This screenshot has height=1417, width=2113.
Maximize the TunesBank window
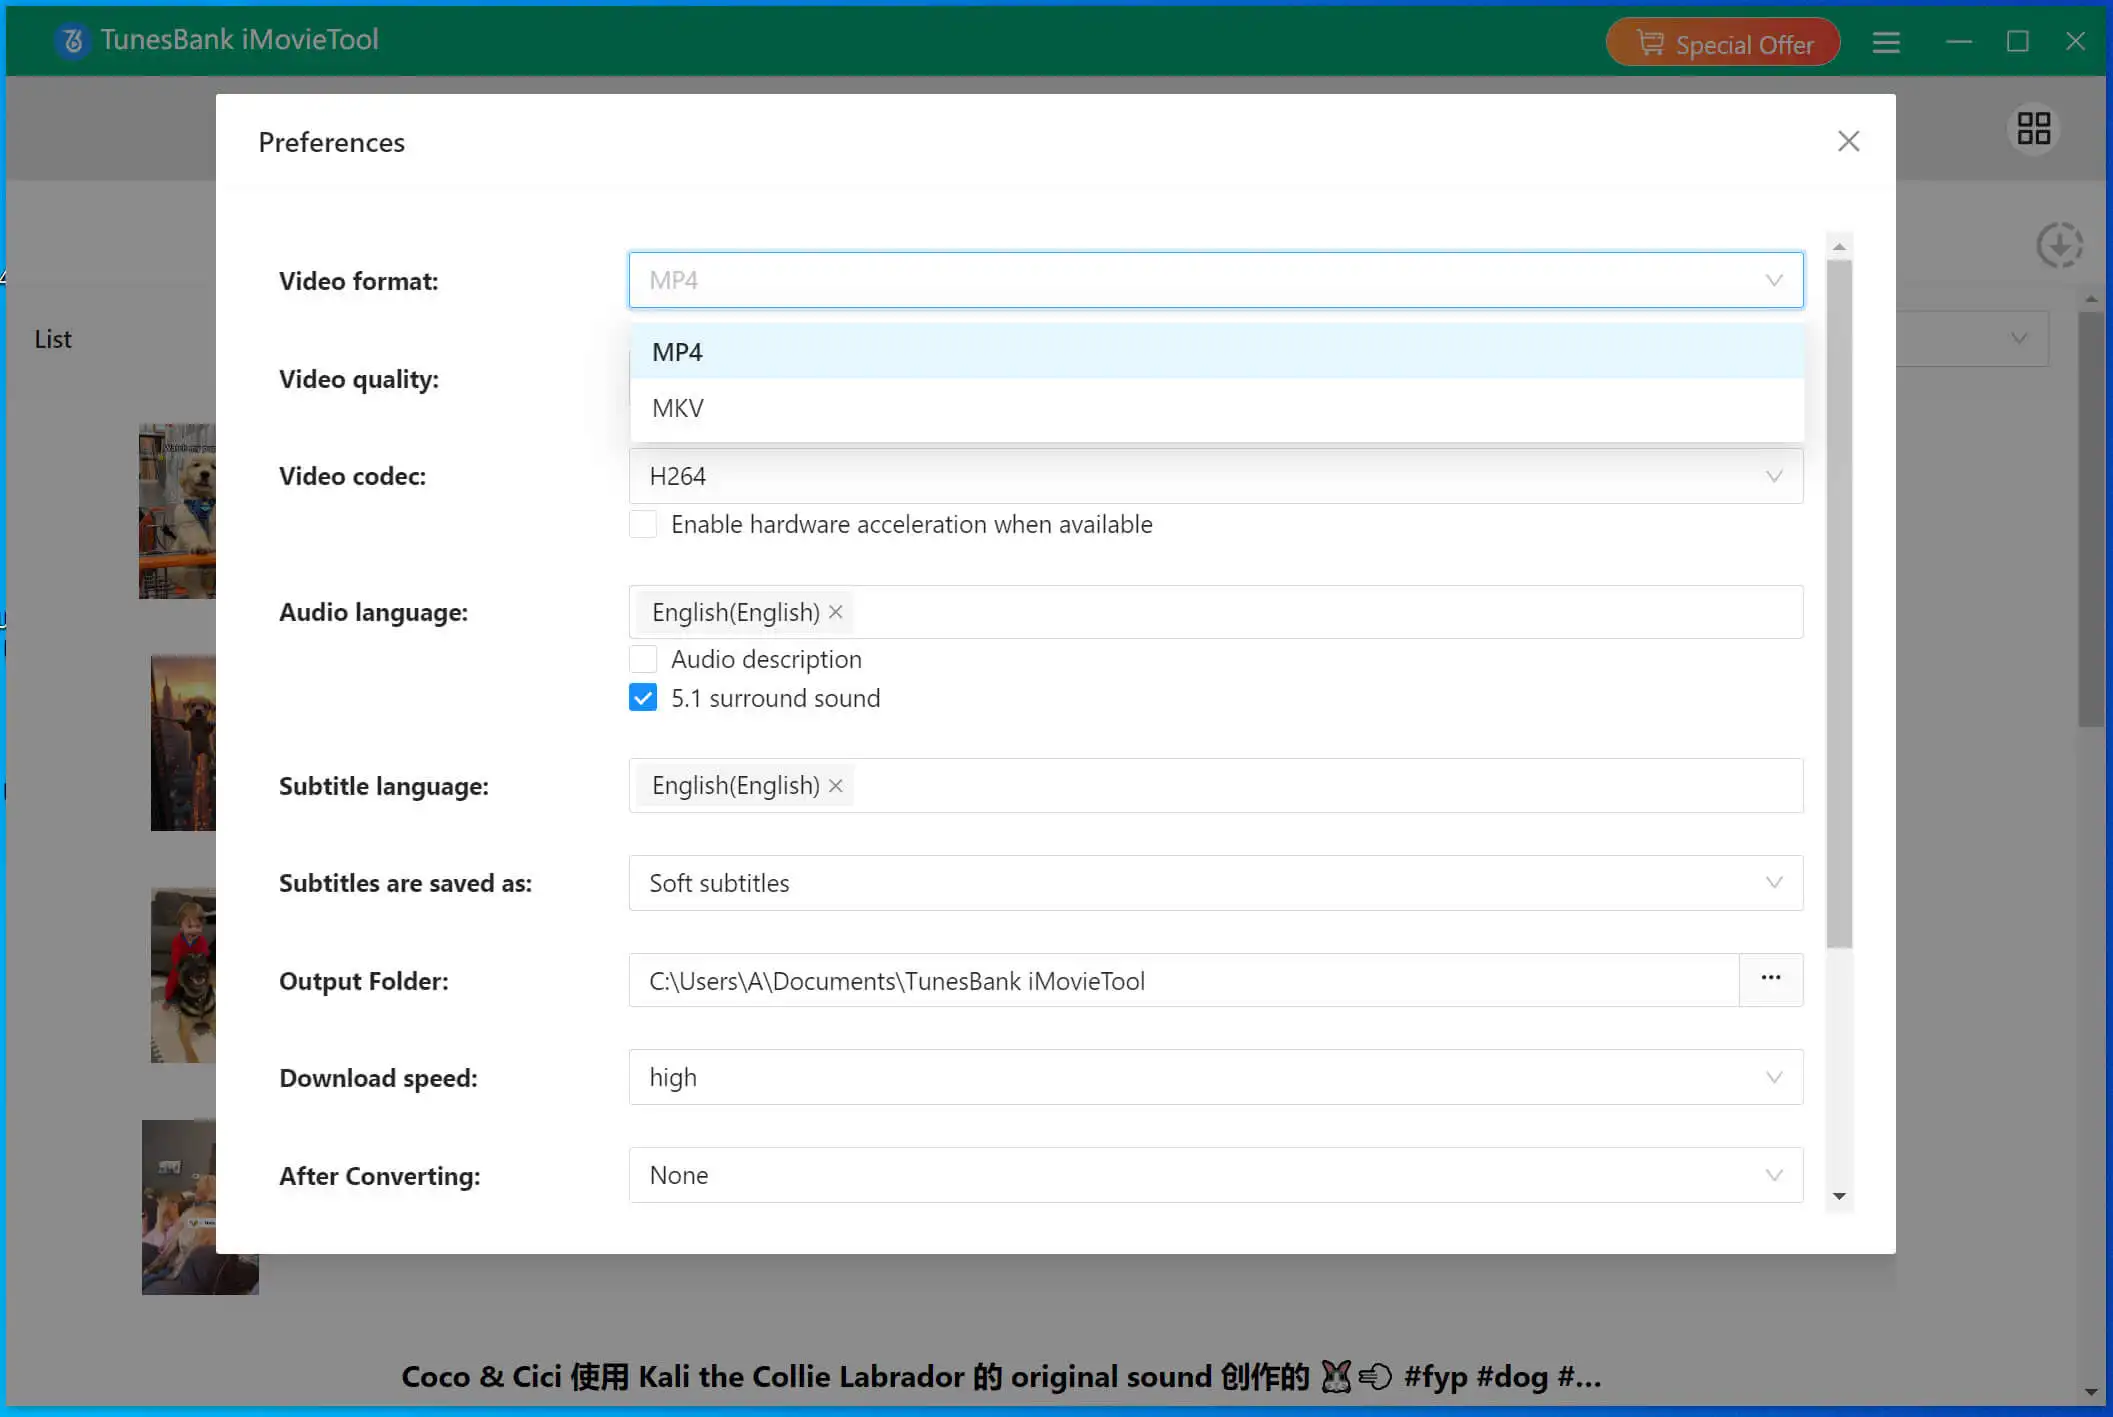point(2018,41)
